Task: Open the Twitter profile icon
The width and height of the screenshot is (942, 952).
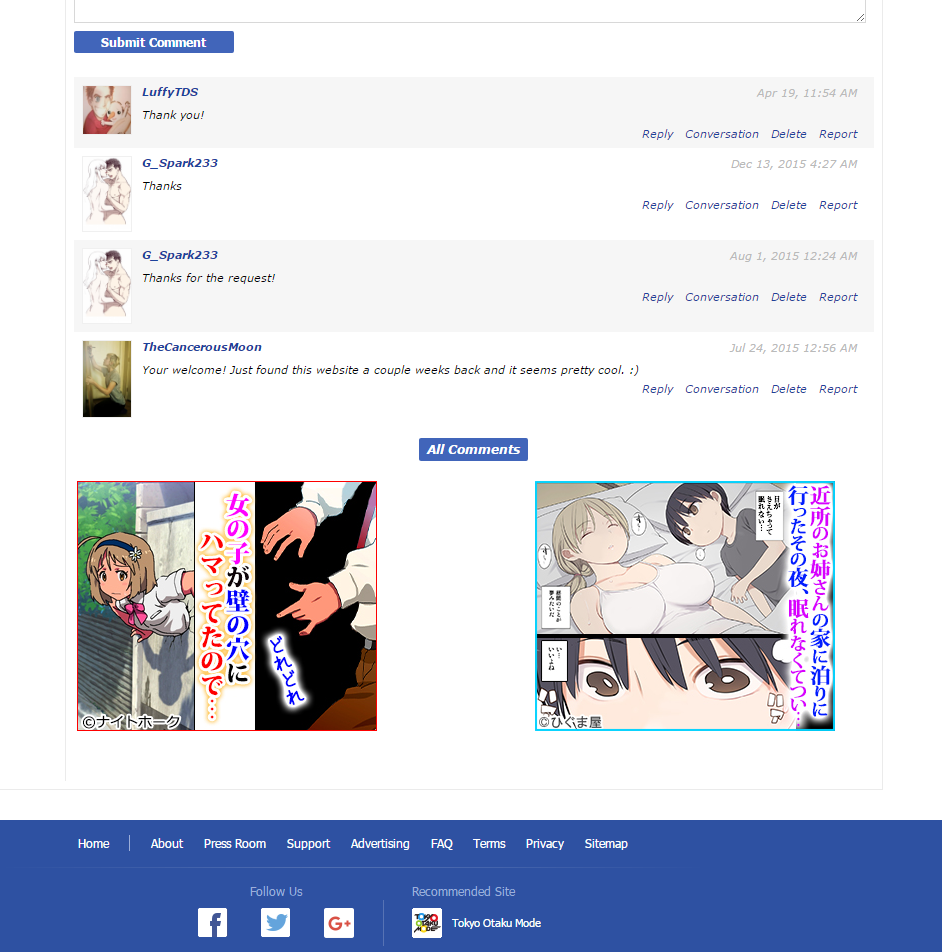Action: 276,923
